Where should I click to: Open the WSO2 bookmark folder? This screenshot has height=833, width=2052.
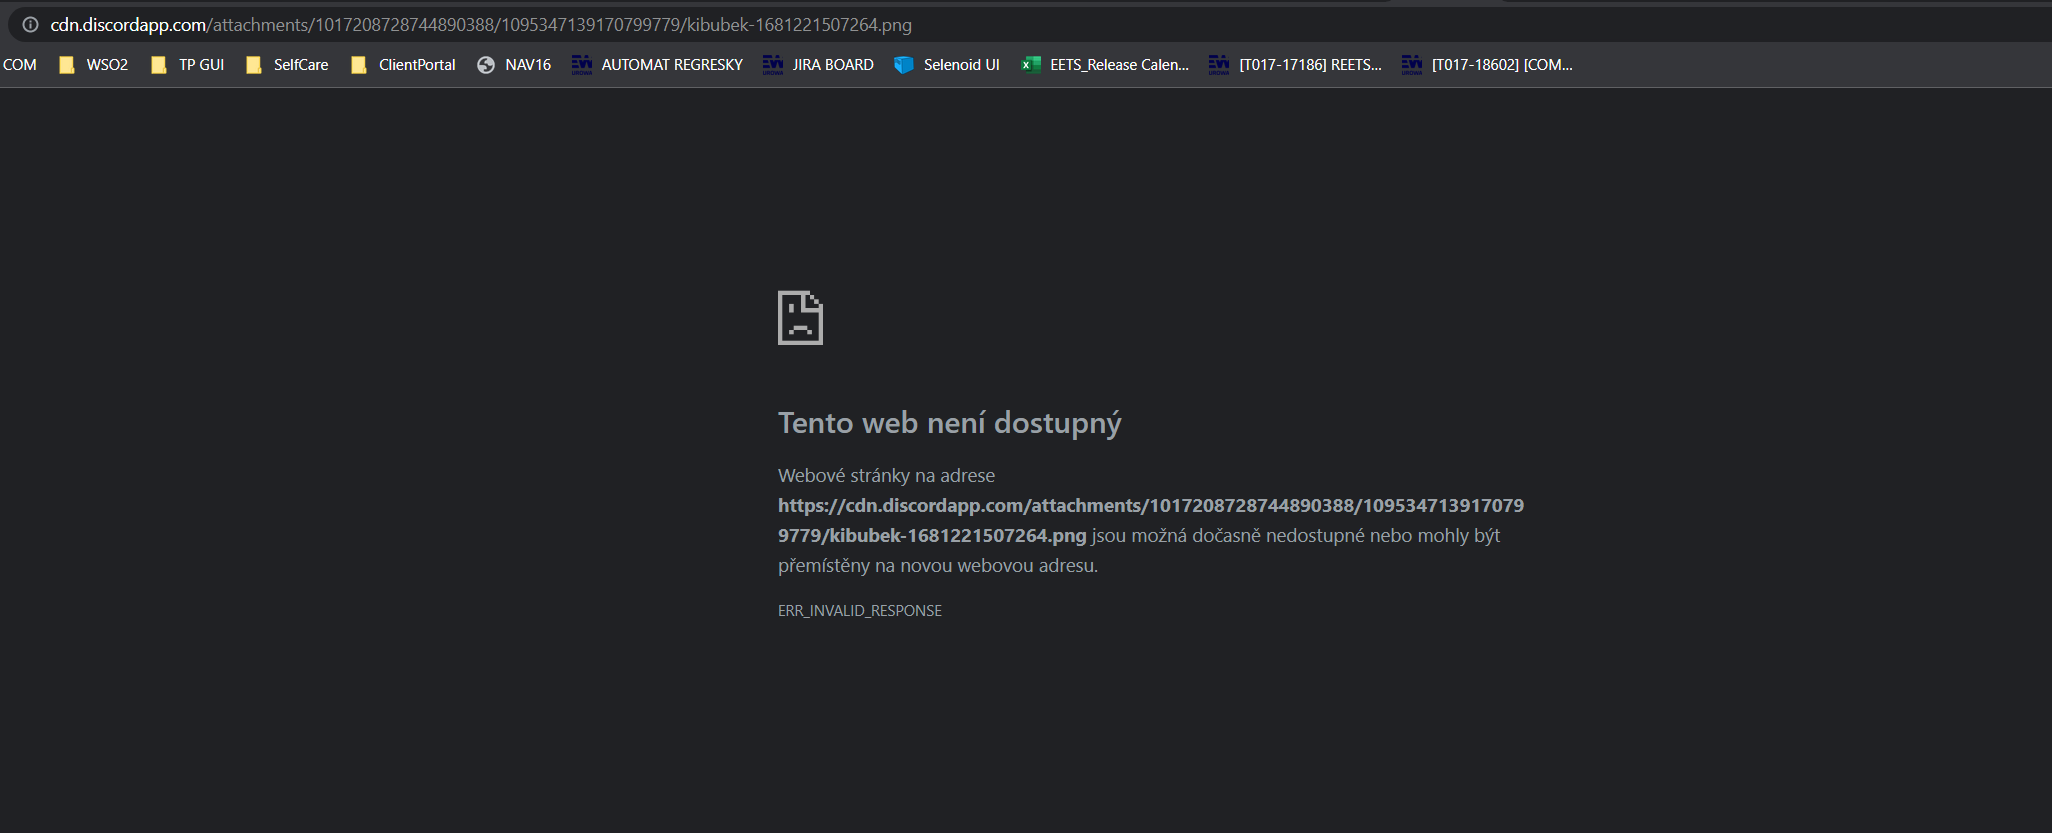94,65
